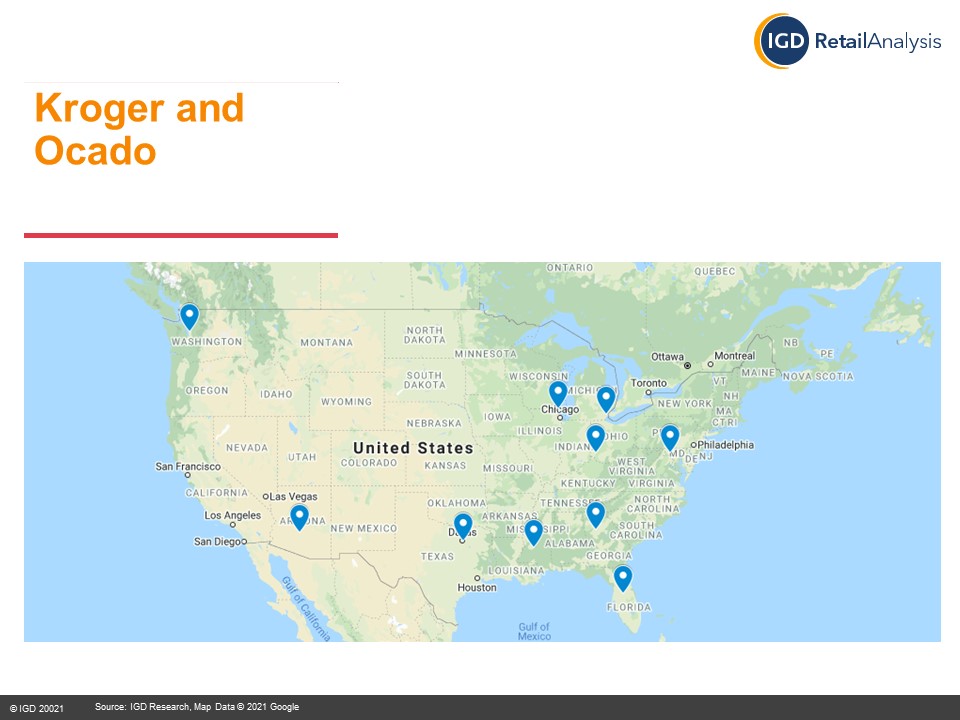Viewport: 960px width, 720px height.
Task: Click the NORTH DAKOTA state label
Action: 425,335
